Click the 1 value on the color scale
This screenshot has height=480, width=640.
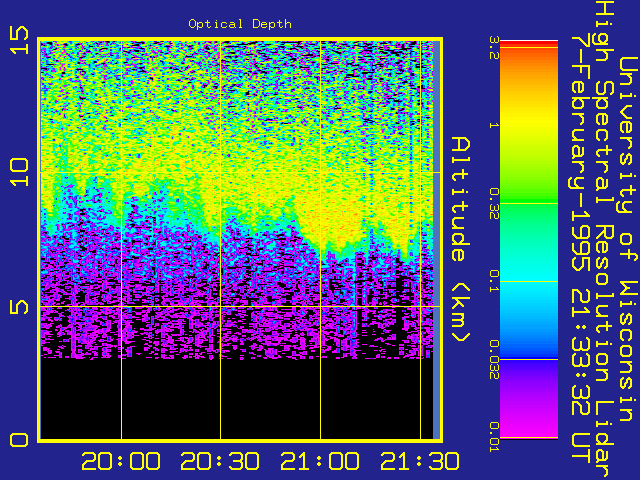pyautogui.click(x=494, y=125)
